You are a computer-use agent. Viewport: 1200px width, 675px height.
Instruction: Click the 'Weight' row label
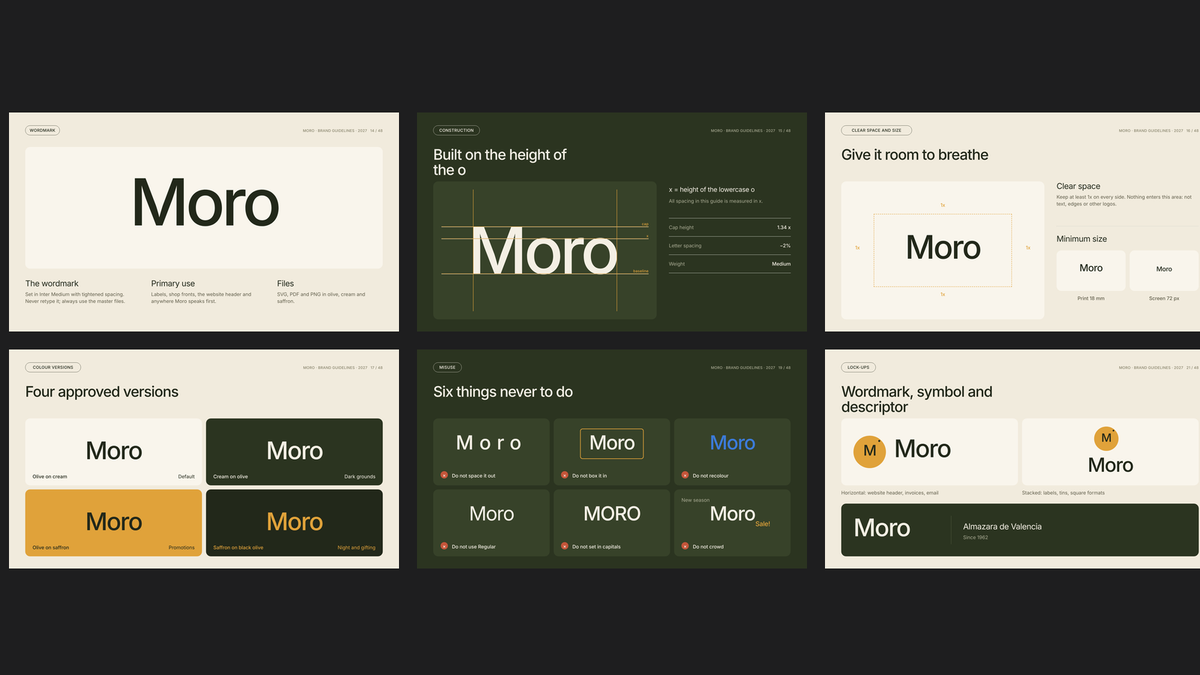coord(677,264)
